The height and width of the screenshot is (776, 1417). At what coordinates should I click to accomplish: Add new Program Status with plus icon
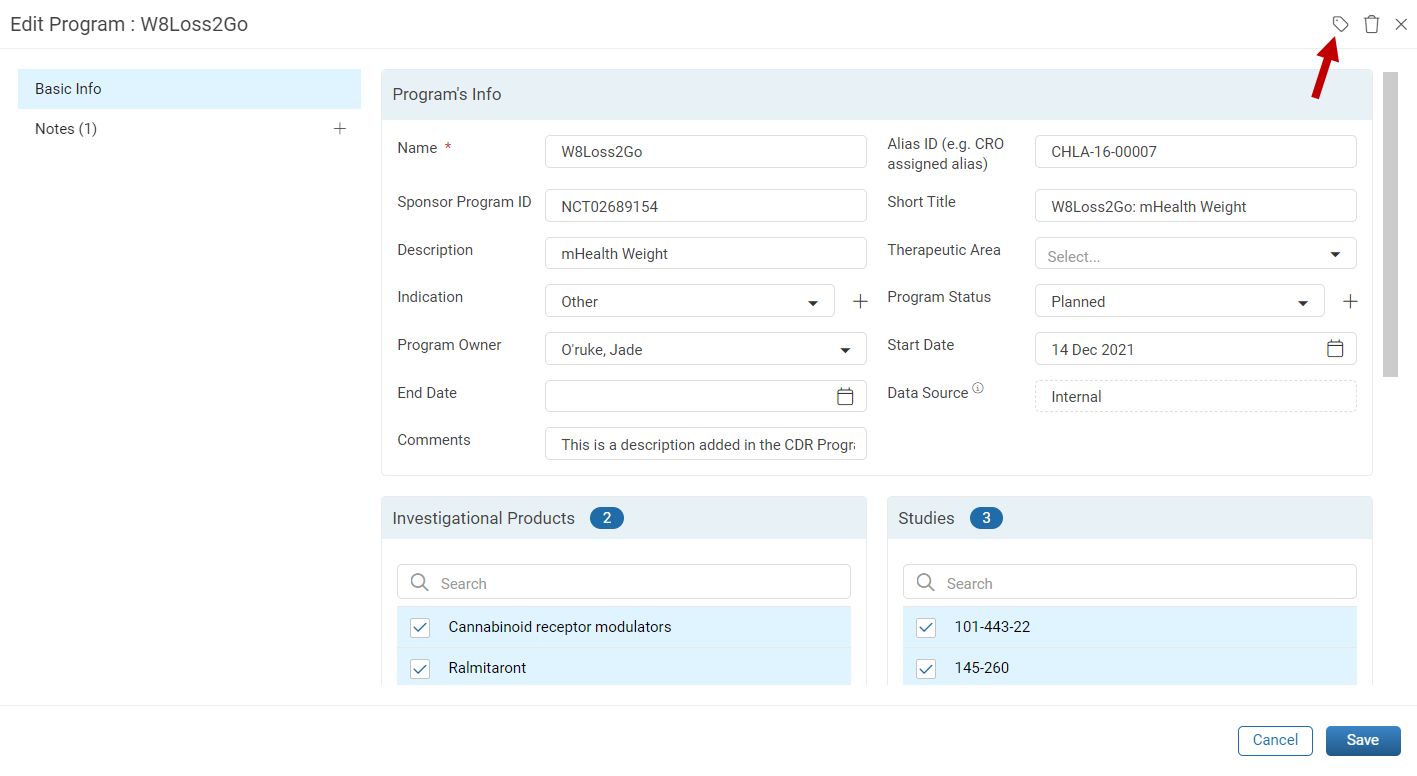[1350, 301]
